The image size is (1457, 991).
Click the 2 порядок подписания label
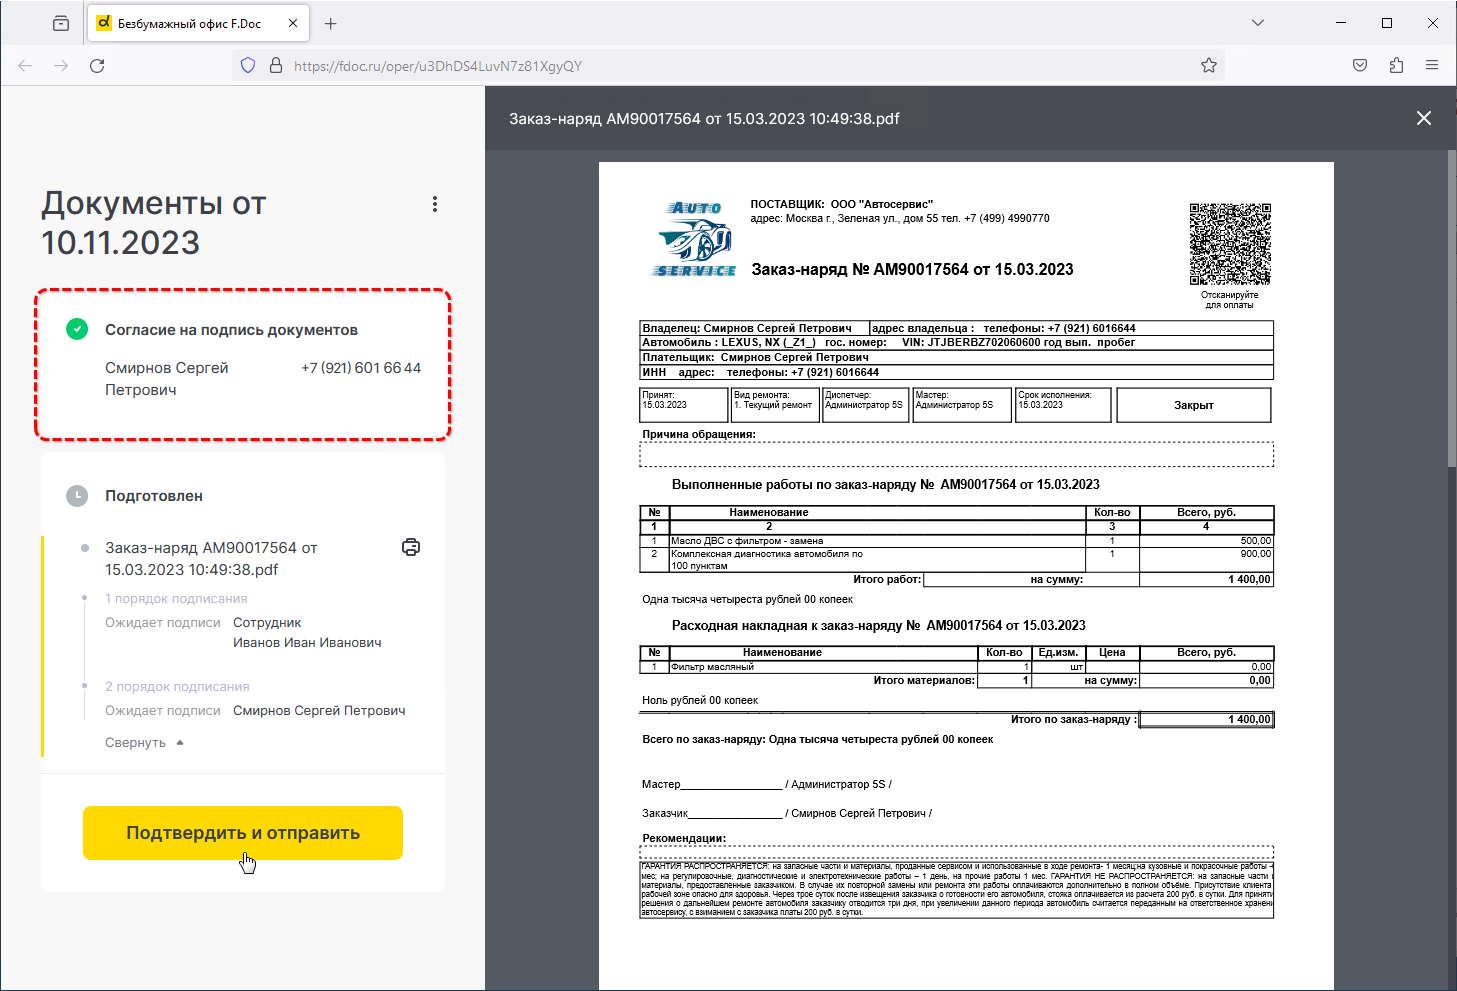pyautogui.click(x=177, y=687)
